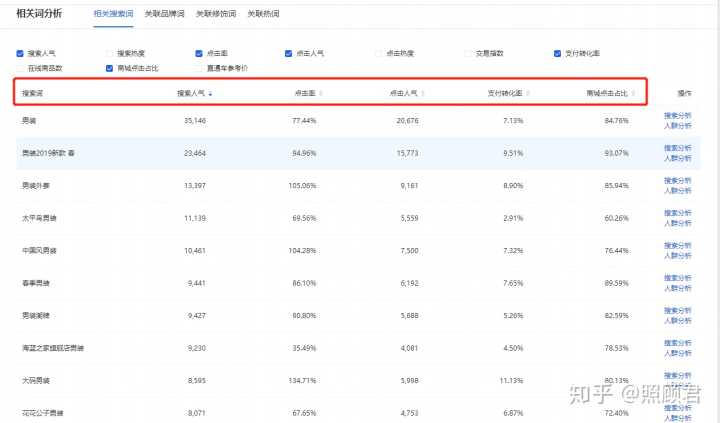Viewport: 720px width, 423px height.
Task: Click 搜索分析 link for 太平鸟男装
Action: tap(677, 213)
